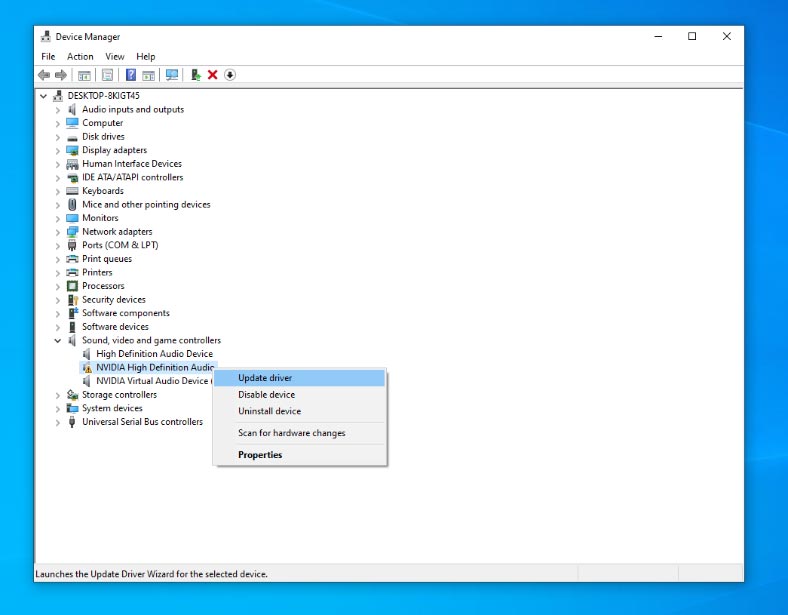Collapse Sound, video and game controllers
The height and width of the screenshot is (615, 788).
pyautogui.click(x=58, y=341)
